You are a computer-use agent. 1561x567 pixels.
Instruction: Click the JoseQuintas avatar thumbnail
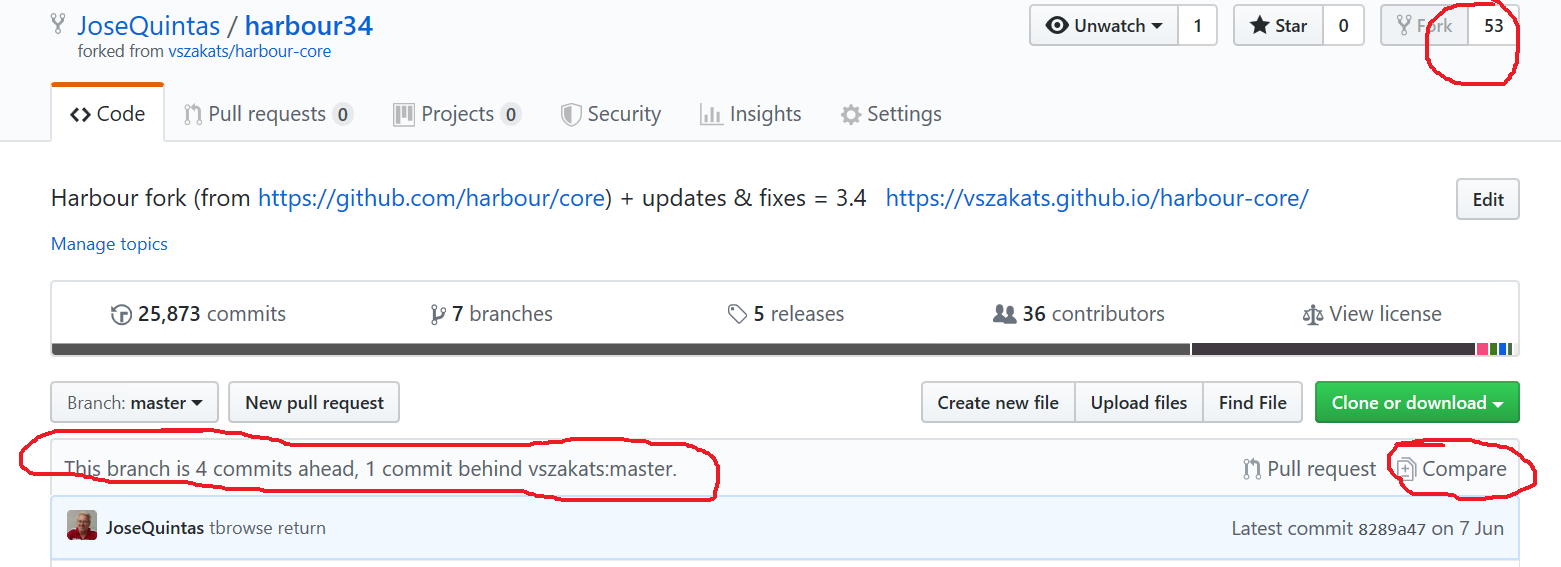[82, 526]
